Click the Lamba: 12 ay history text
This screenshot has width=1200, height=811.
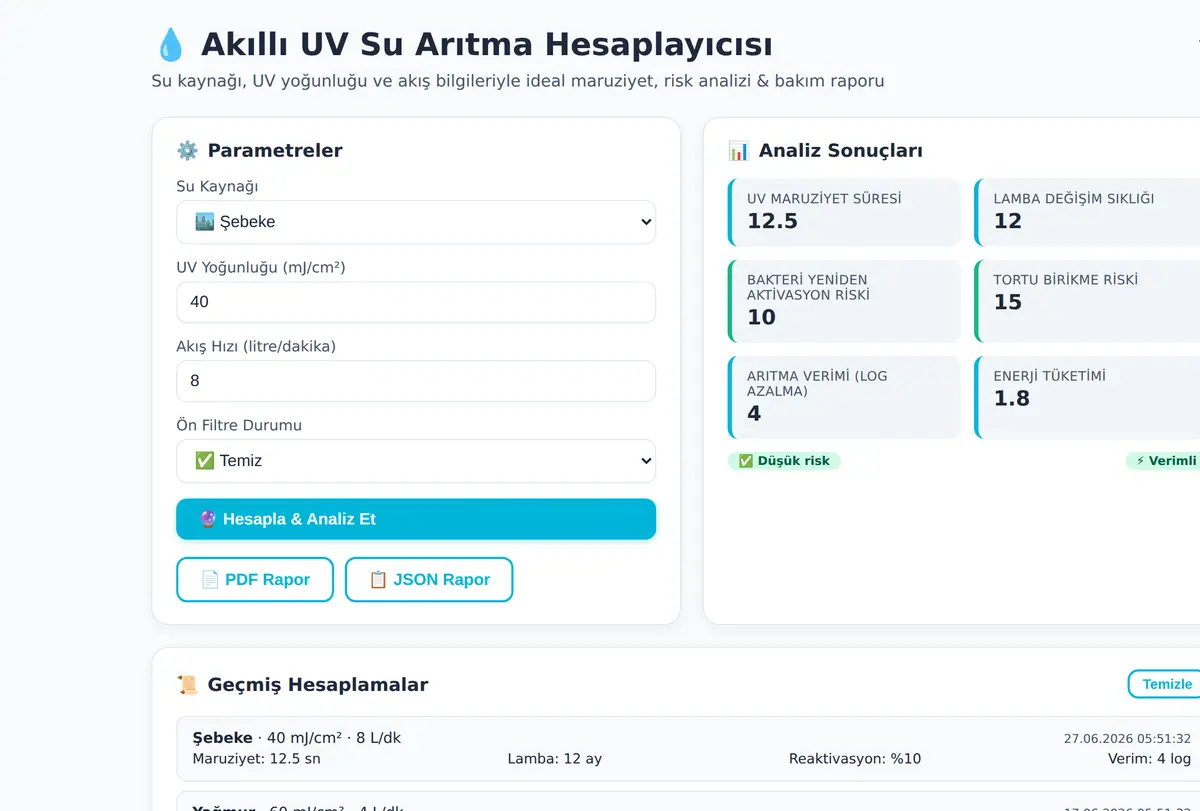(x=555, y=759)
